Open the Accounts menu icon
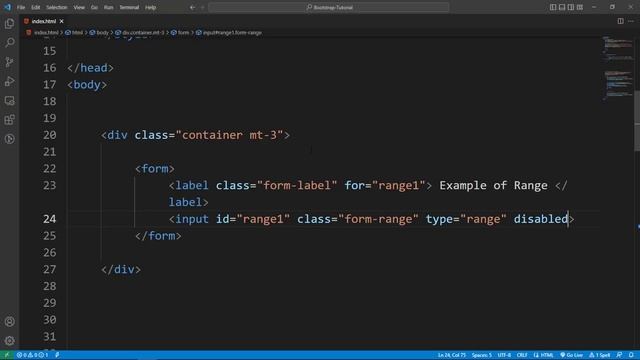 coord(9,322)
